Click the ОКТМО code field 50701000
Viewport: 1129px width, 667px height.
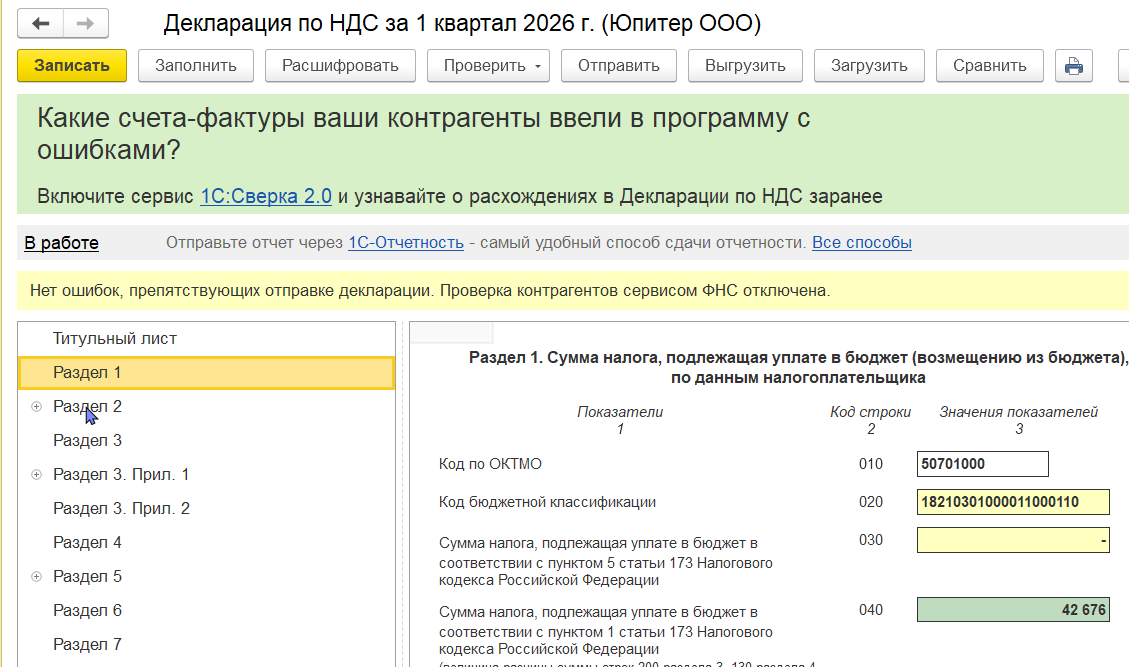[983, 464]
